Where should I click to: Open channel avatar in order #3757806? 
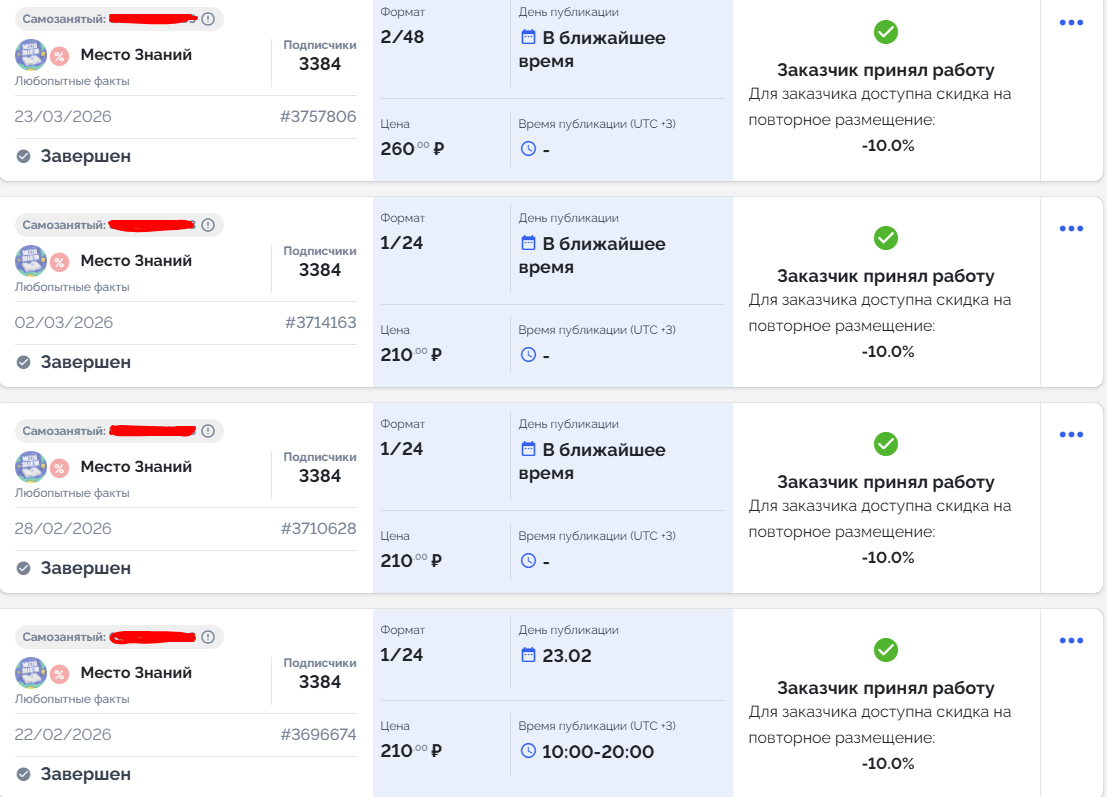point(31,55)
